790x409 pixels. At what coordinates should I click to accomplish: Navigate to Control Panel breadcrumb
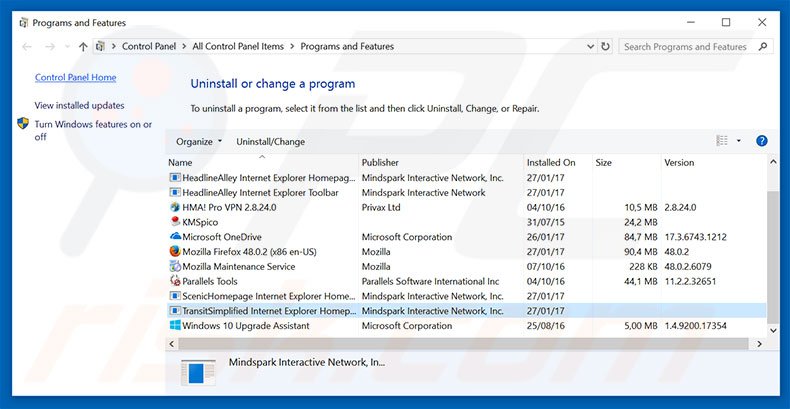point(149,46)
